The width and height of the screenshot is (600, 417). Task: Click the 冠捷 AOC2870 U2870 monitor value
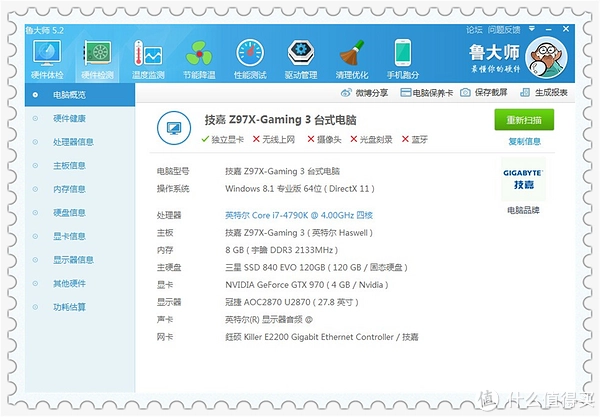(x=292, y=302)
